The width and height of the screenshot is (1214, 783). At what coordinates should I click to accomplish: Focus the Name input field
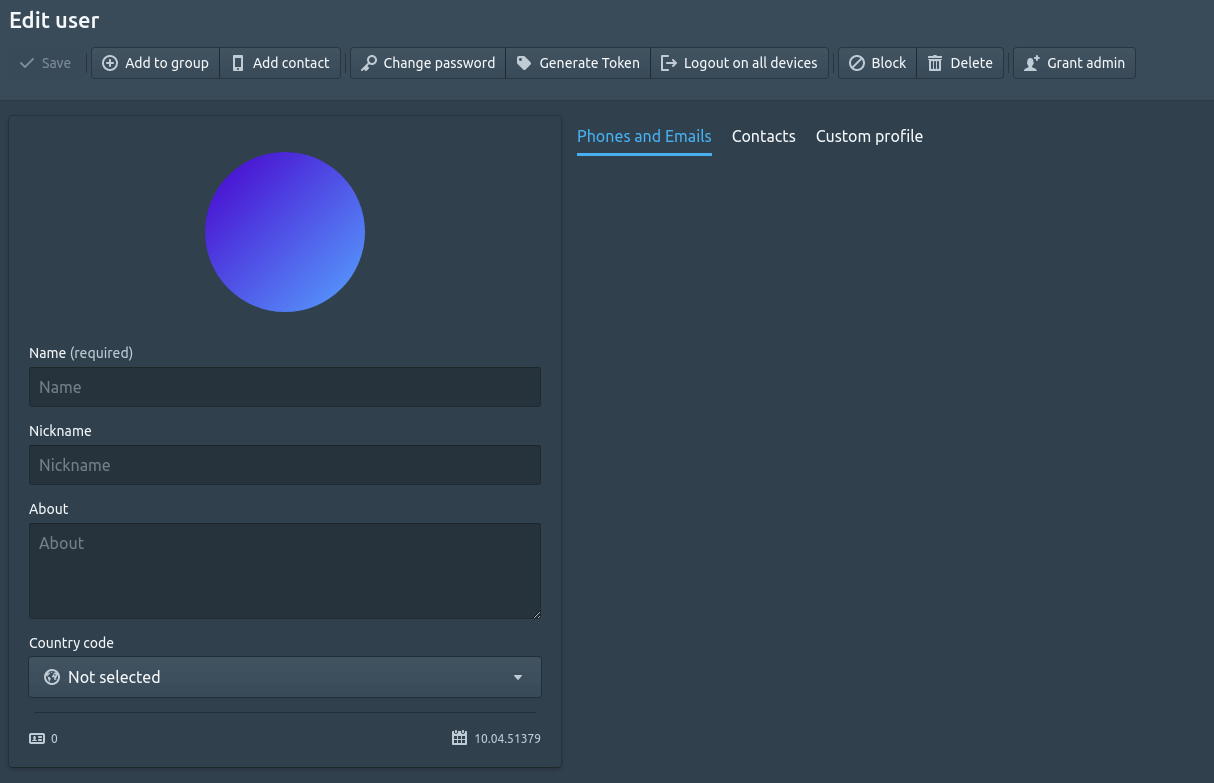(285, 387)
